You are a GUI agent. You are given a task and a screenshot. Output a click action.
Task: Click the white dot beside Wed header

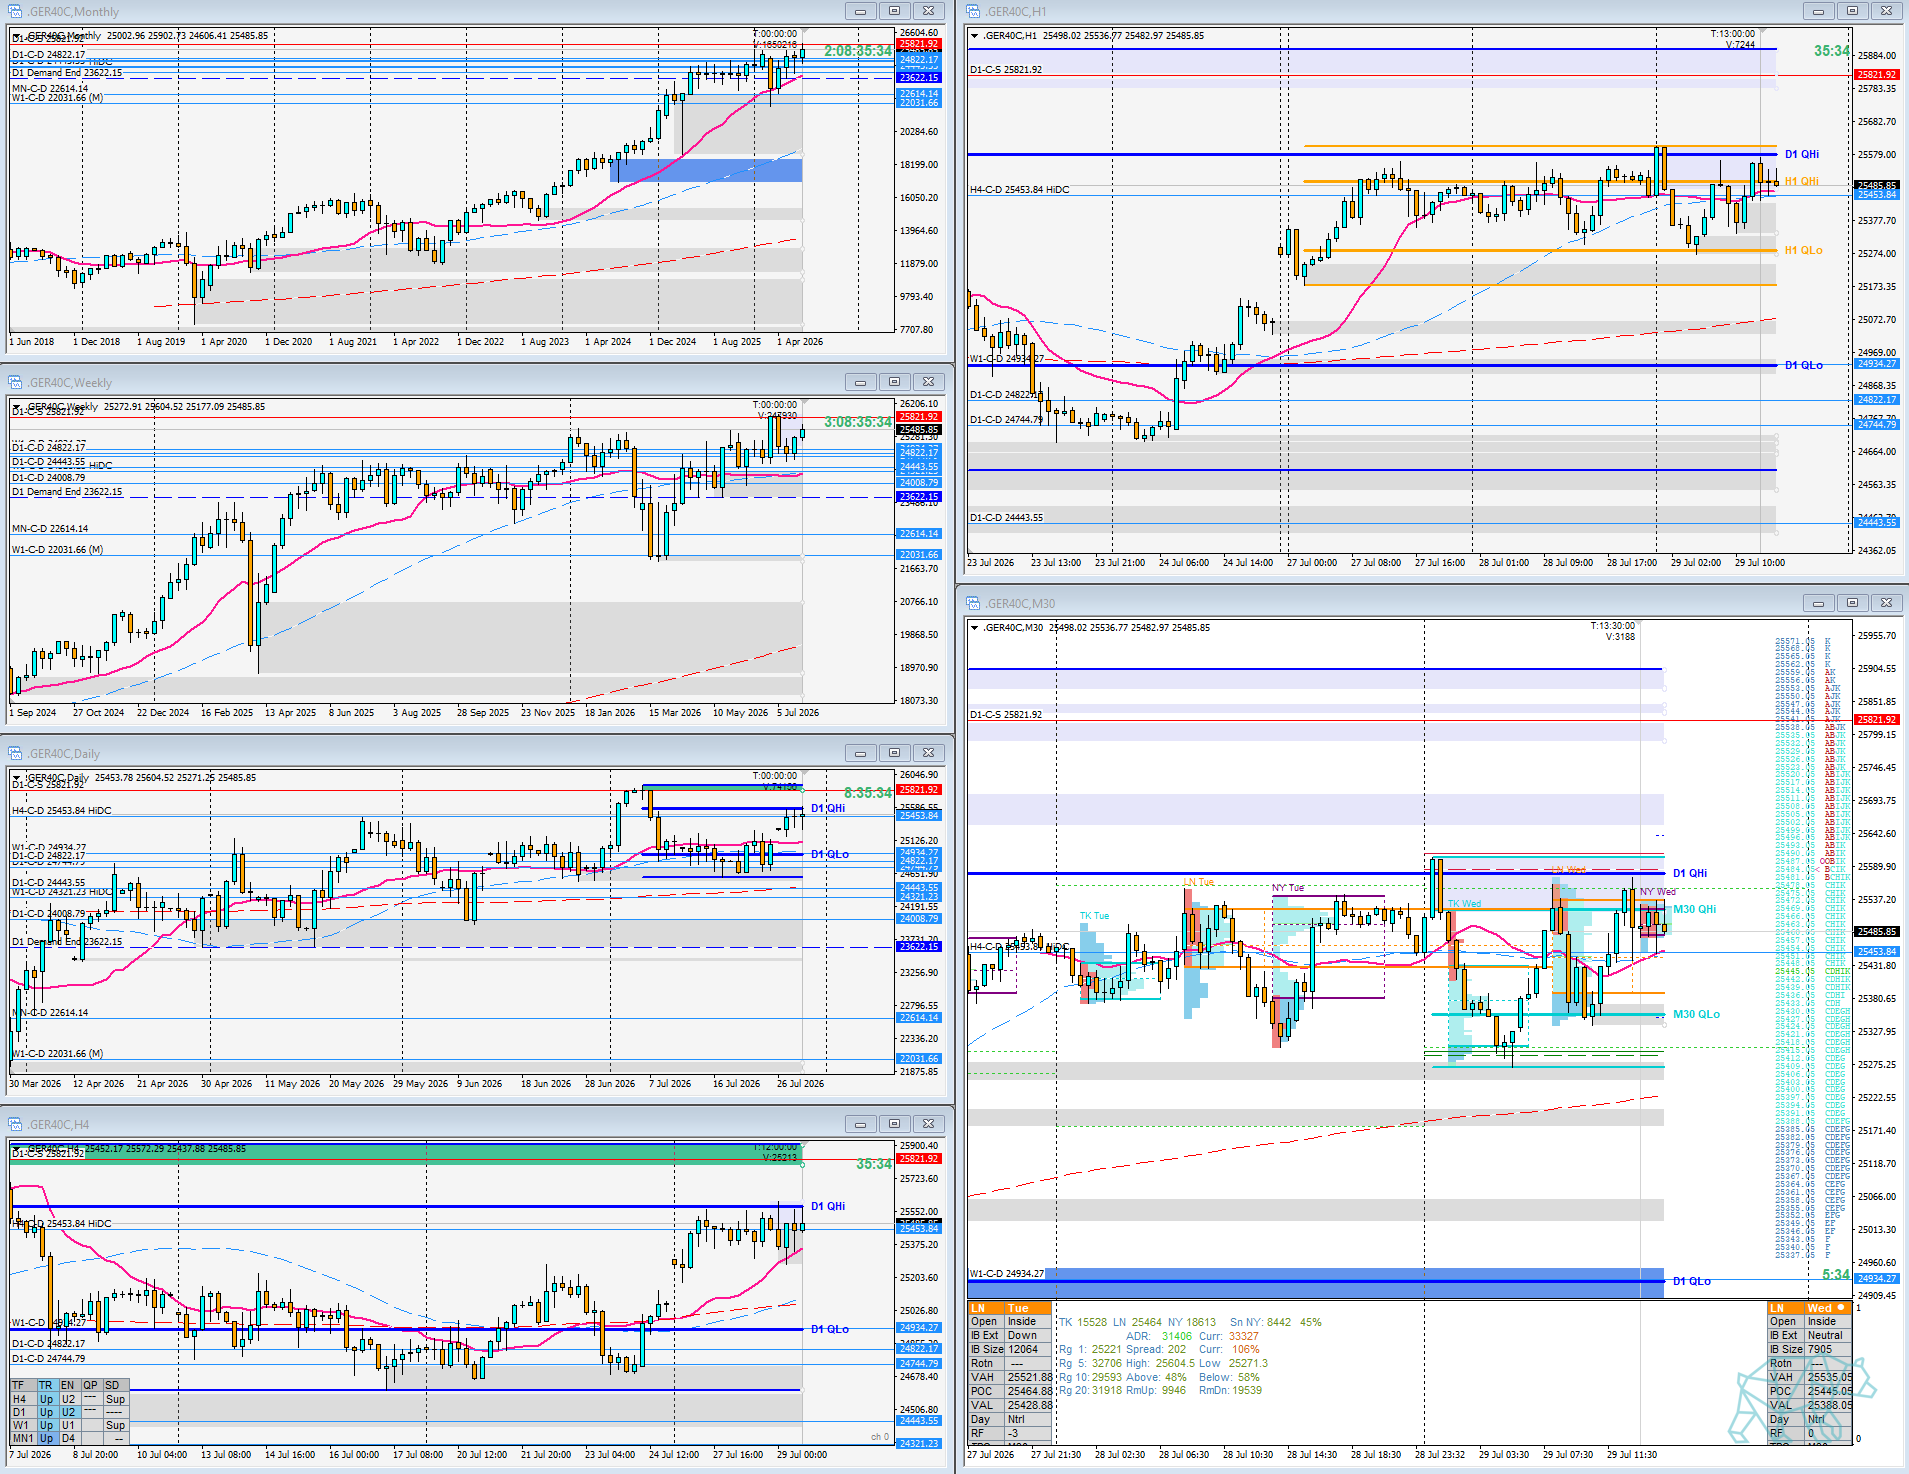tap(1841, 1307)
